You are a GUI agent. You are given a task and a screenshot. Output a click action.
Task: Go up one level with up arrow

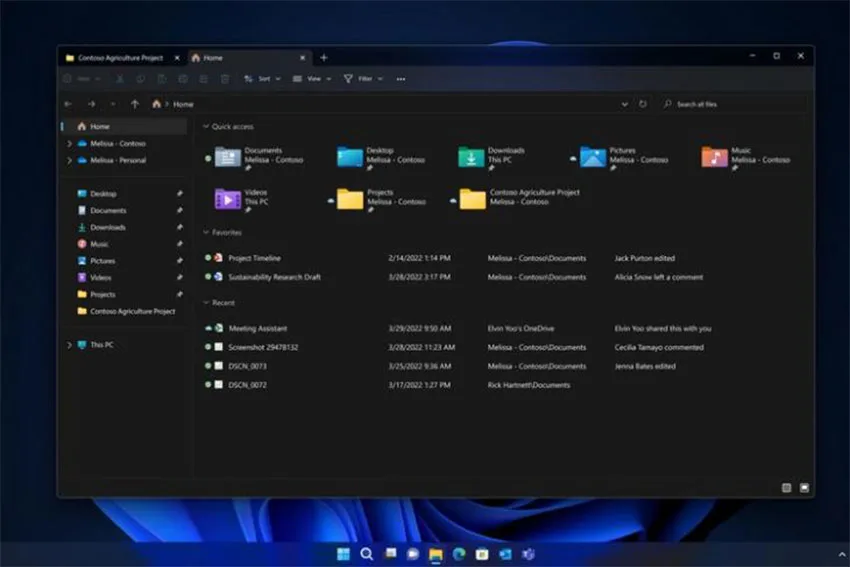point(134,104)
